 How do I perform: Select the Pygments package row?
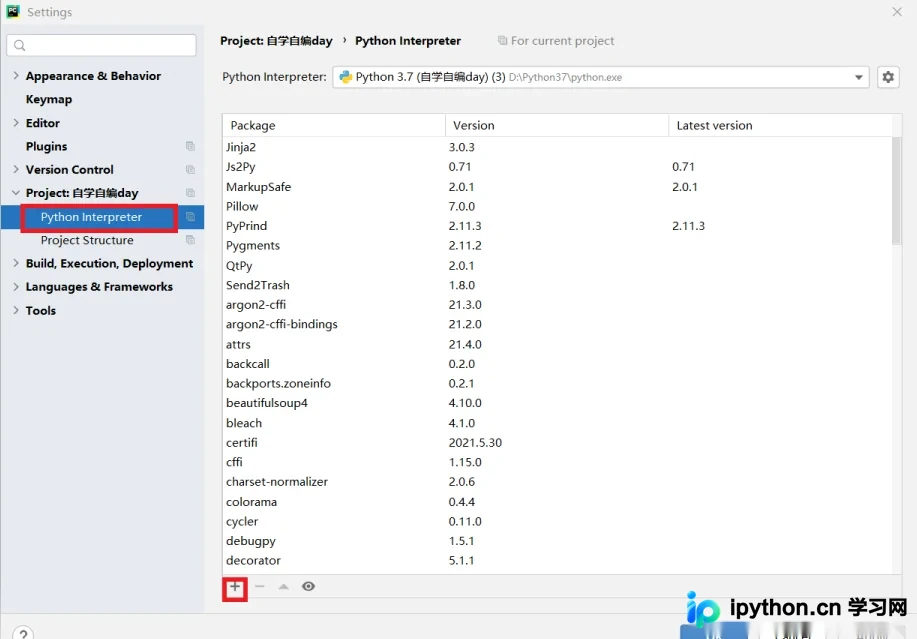(x=557, y=246)
